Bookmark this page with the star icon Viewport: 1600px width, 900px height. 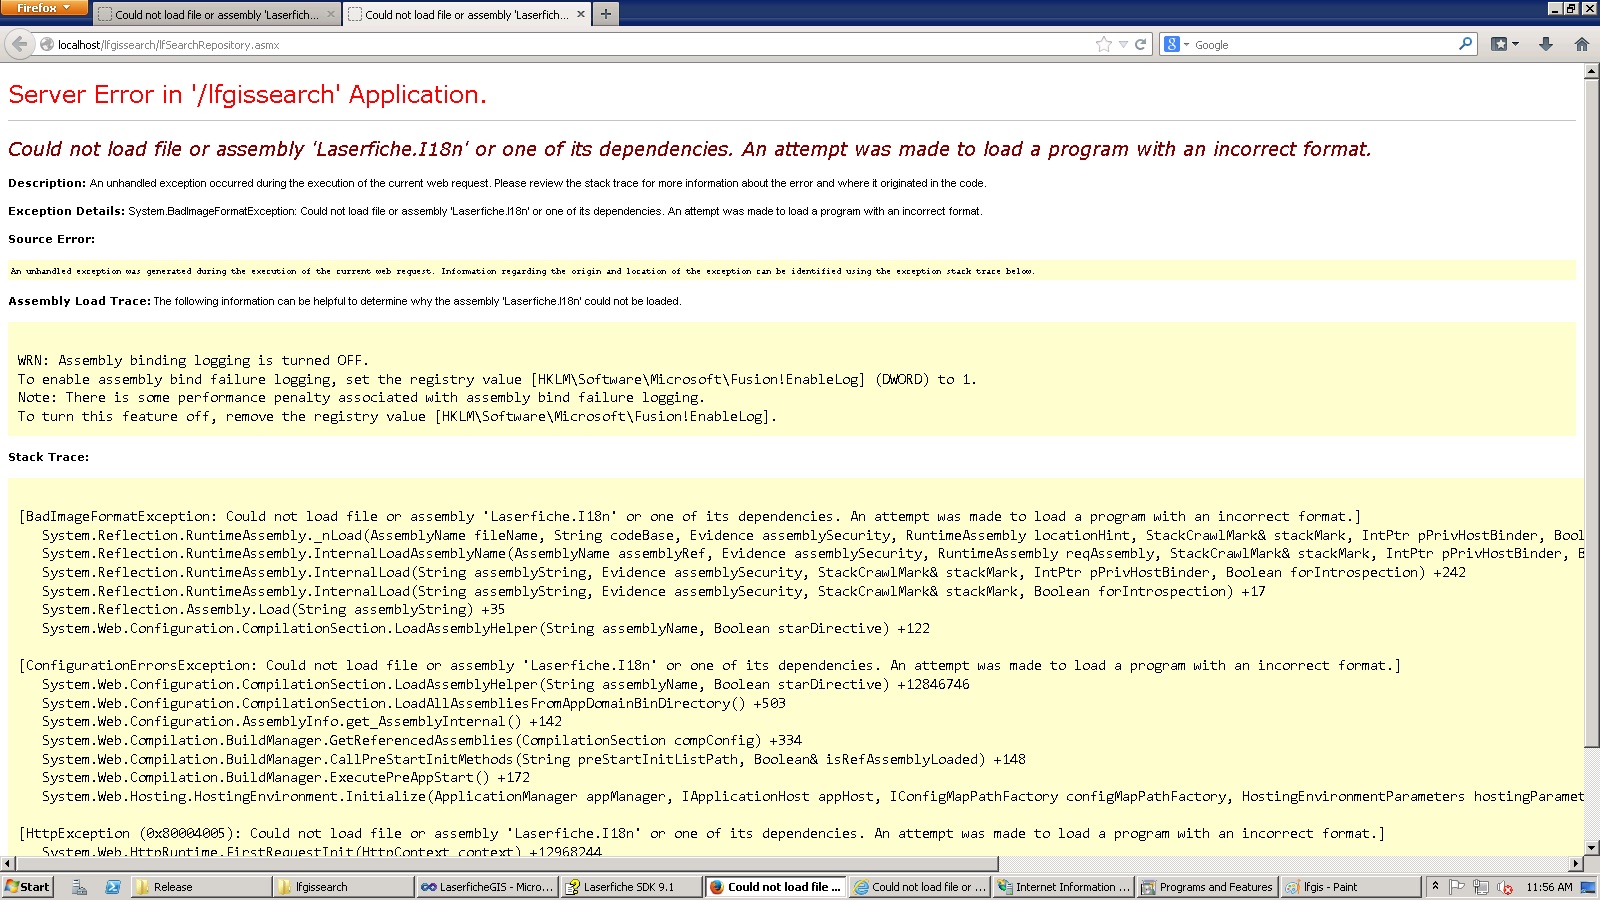(1103, 44)
